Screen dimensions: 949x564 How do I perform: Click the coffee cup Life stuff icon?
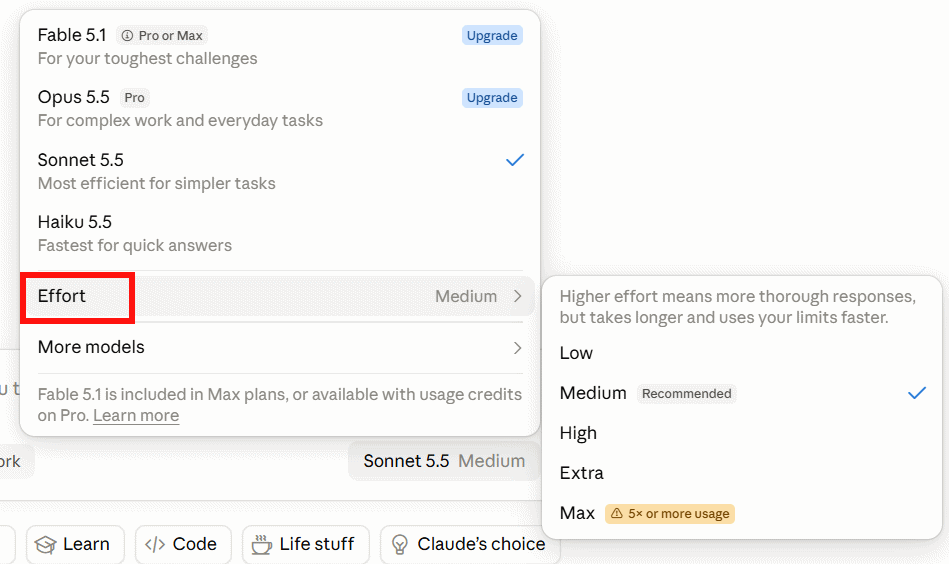pos(261,544)
